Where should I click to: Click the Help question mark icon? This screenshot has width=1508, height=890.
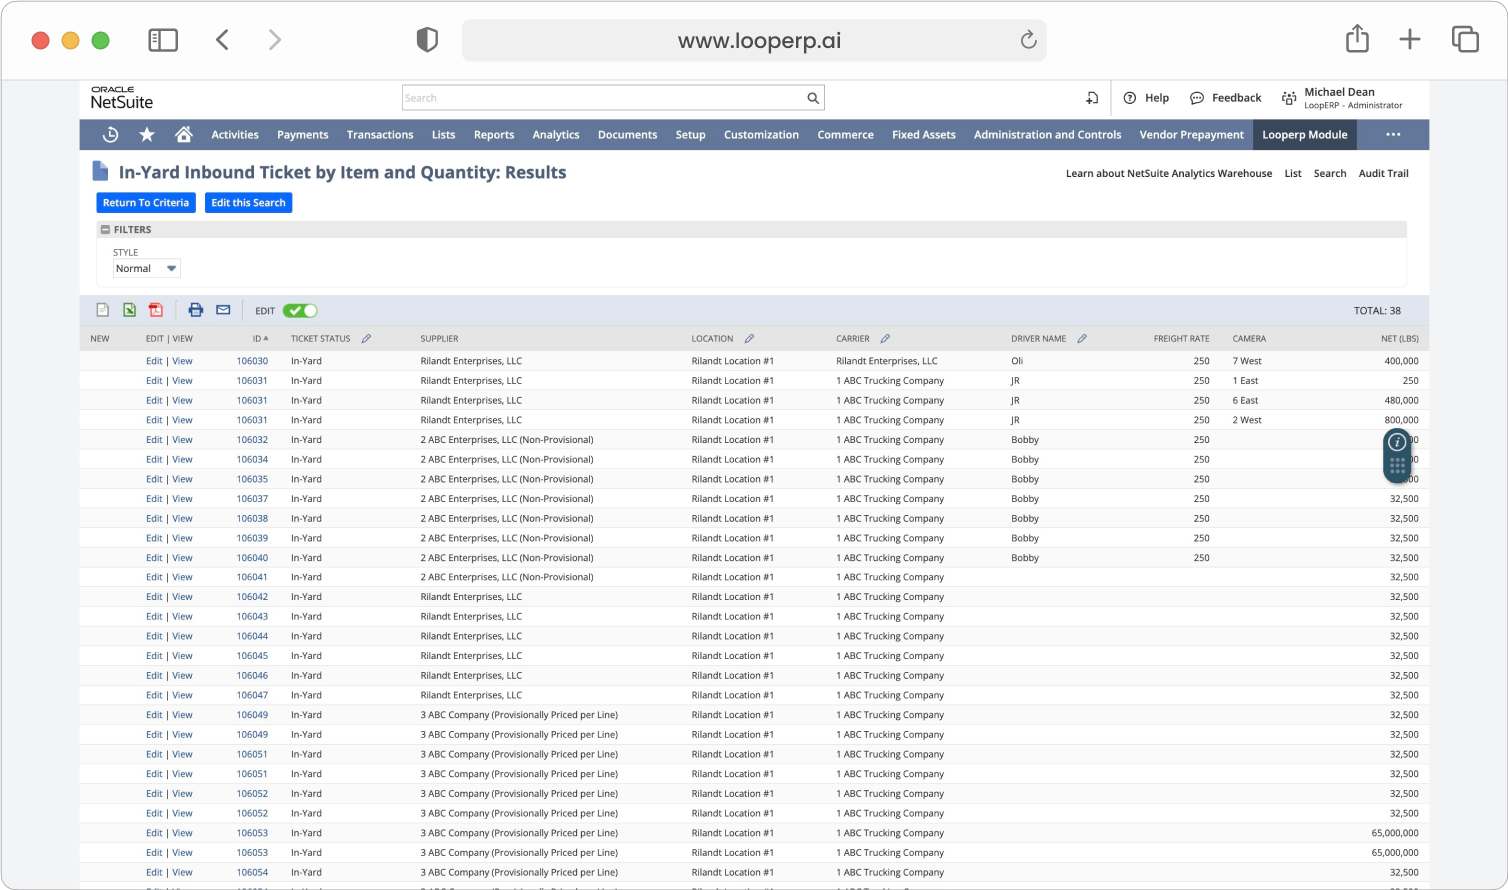click(1130, 98)
